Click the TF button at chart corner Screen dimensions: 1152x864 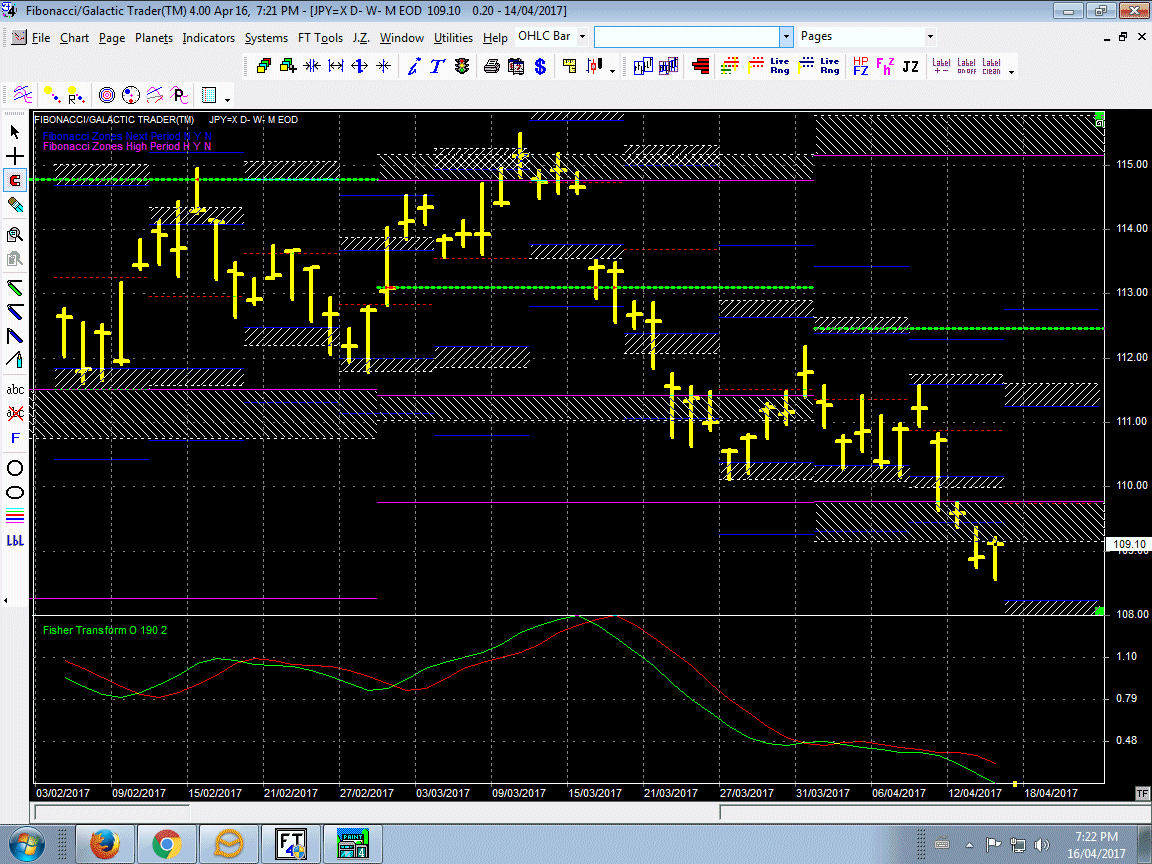(1142, 793)
